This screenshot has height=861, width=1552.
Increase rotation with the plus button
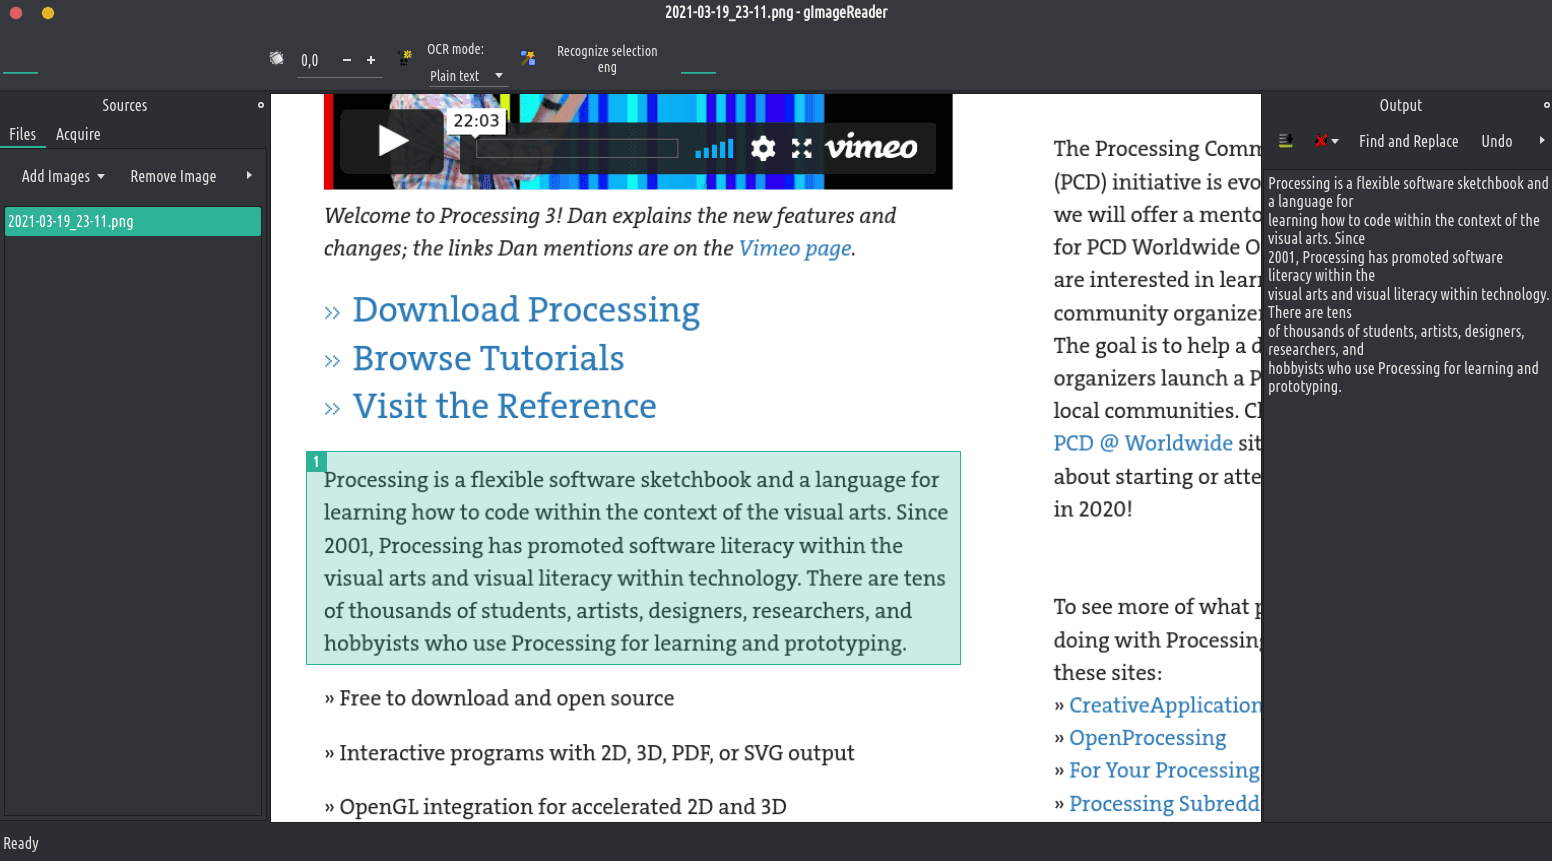tap(371, 60)
